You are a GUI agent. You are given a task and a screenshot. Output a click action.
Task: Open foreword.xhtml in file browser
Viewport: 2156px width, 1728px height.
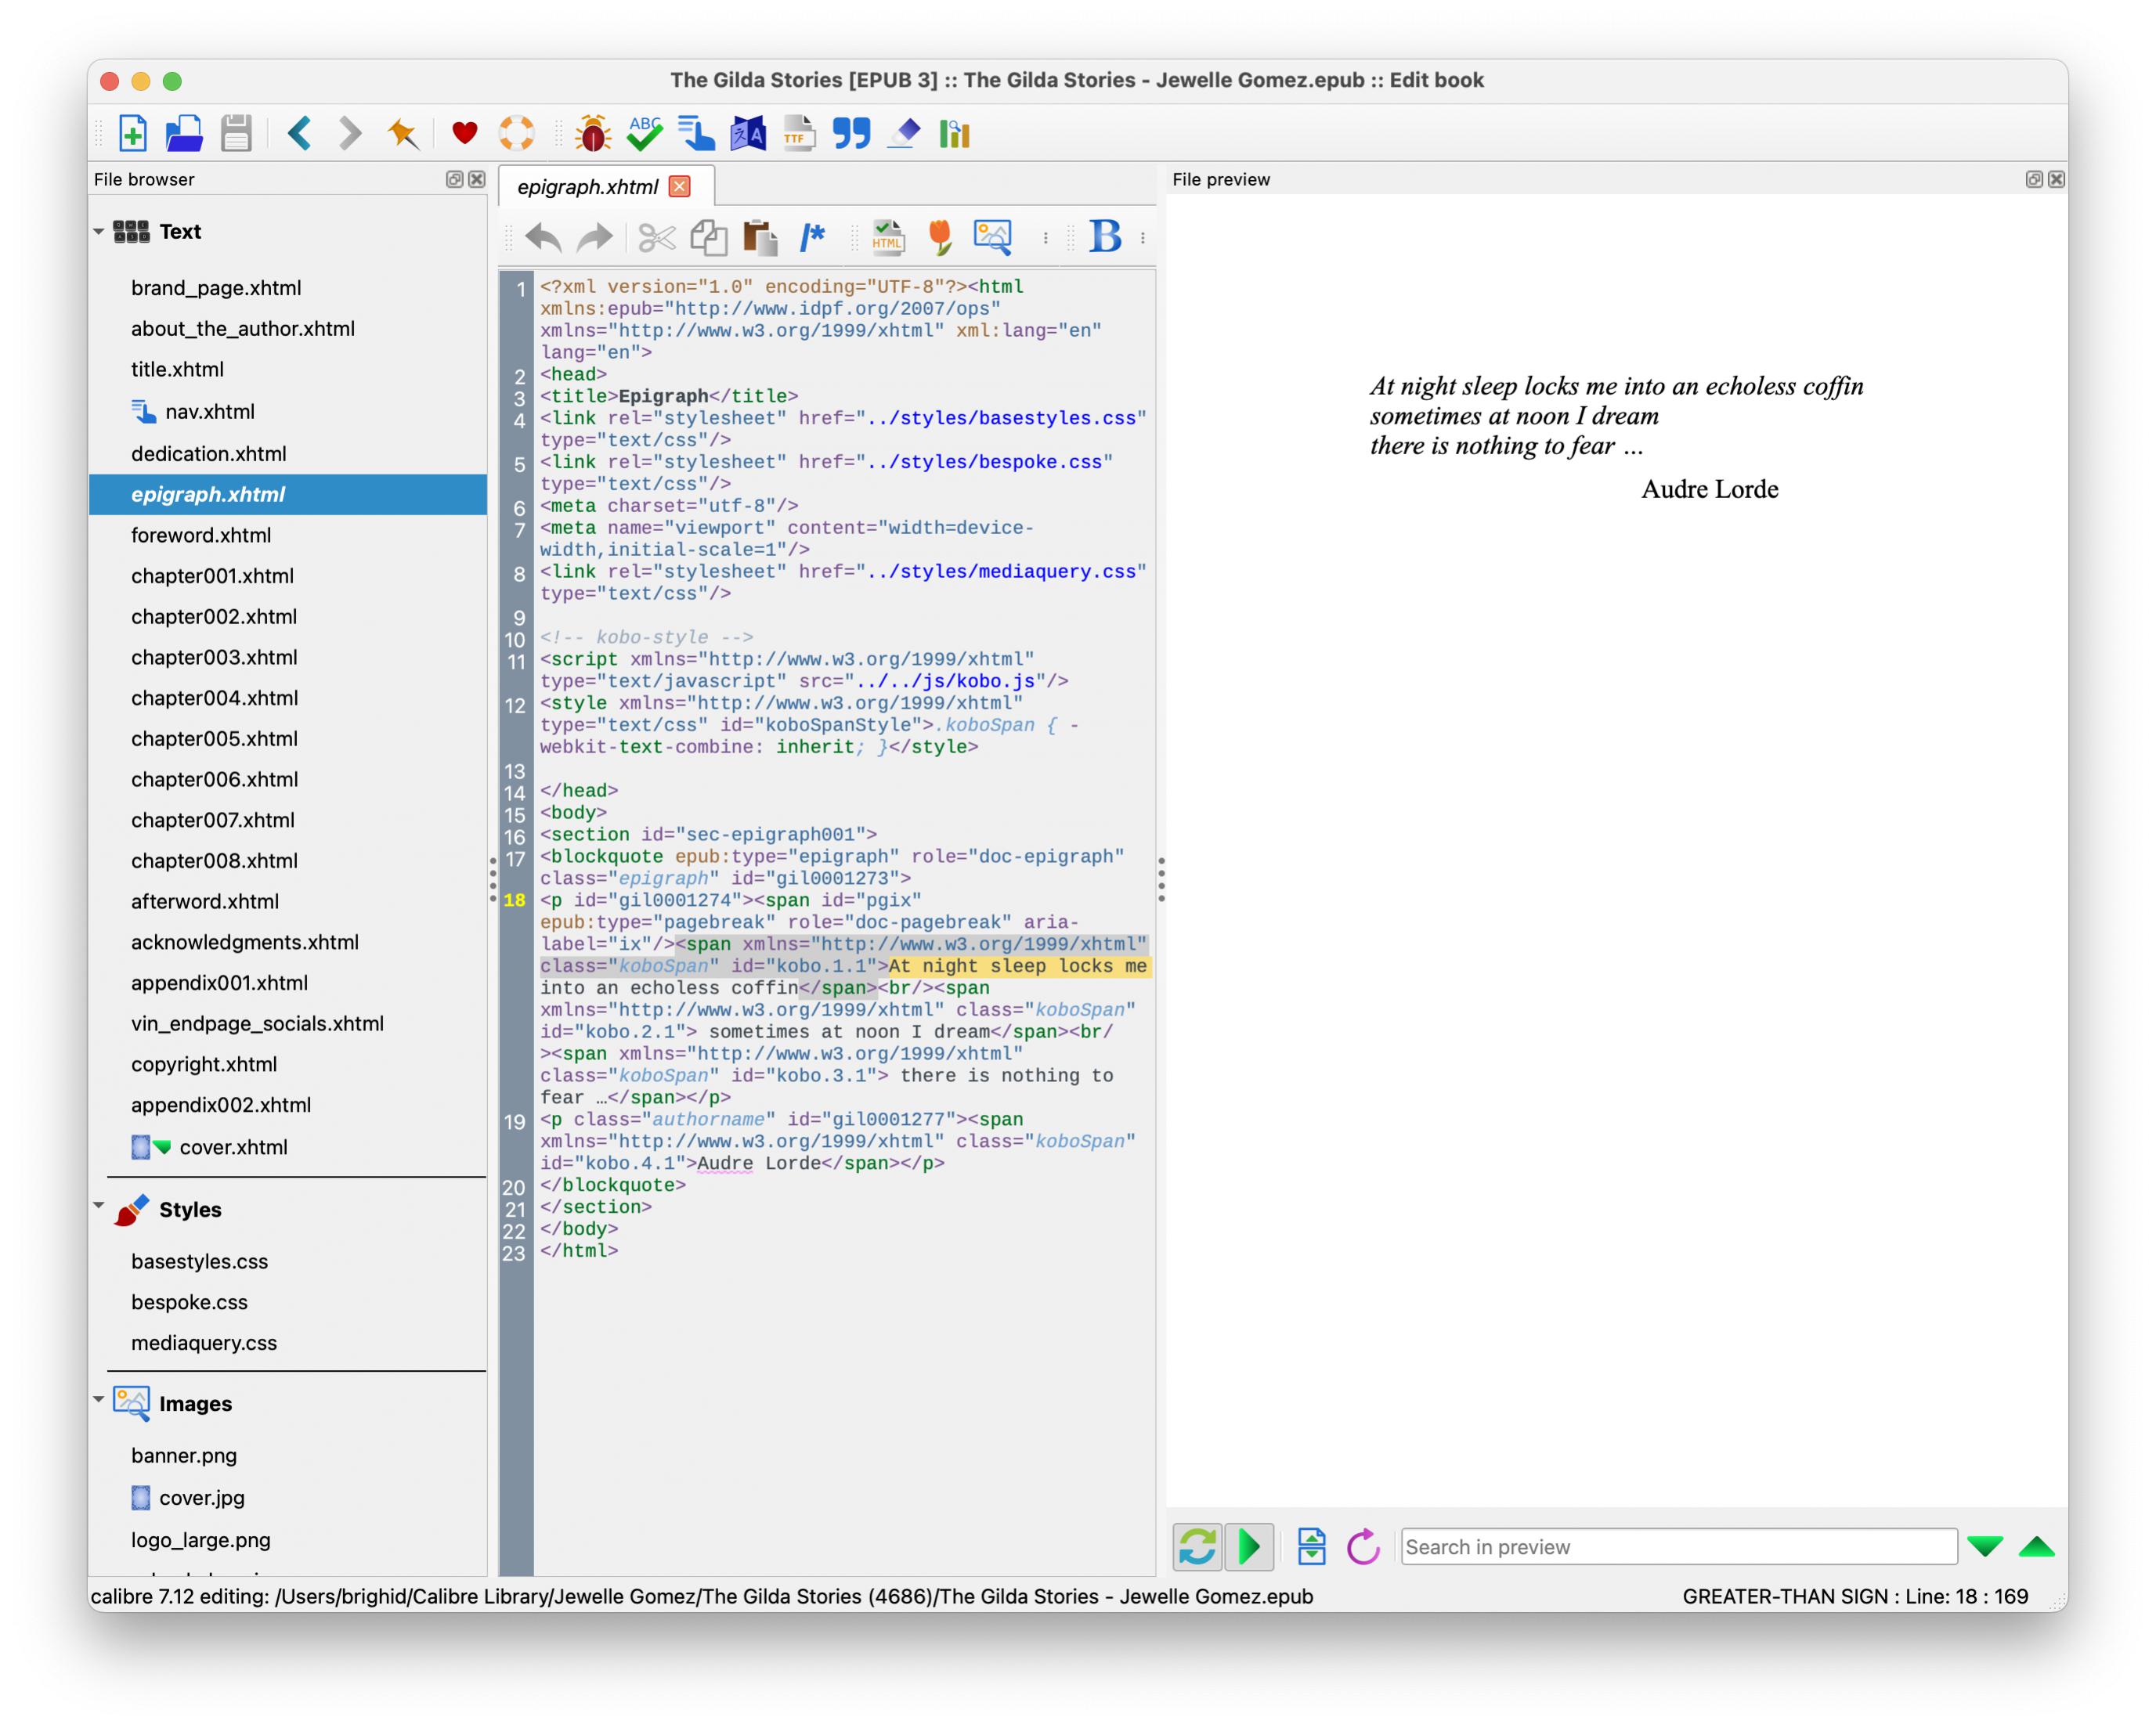(x=201, y=535)
